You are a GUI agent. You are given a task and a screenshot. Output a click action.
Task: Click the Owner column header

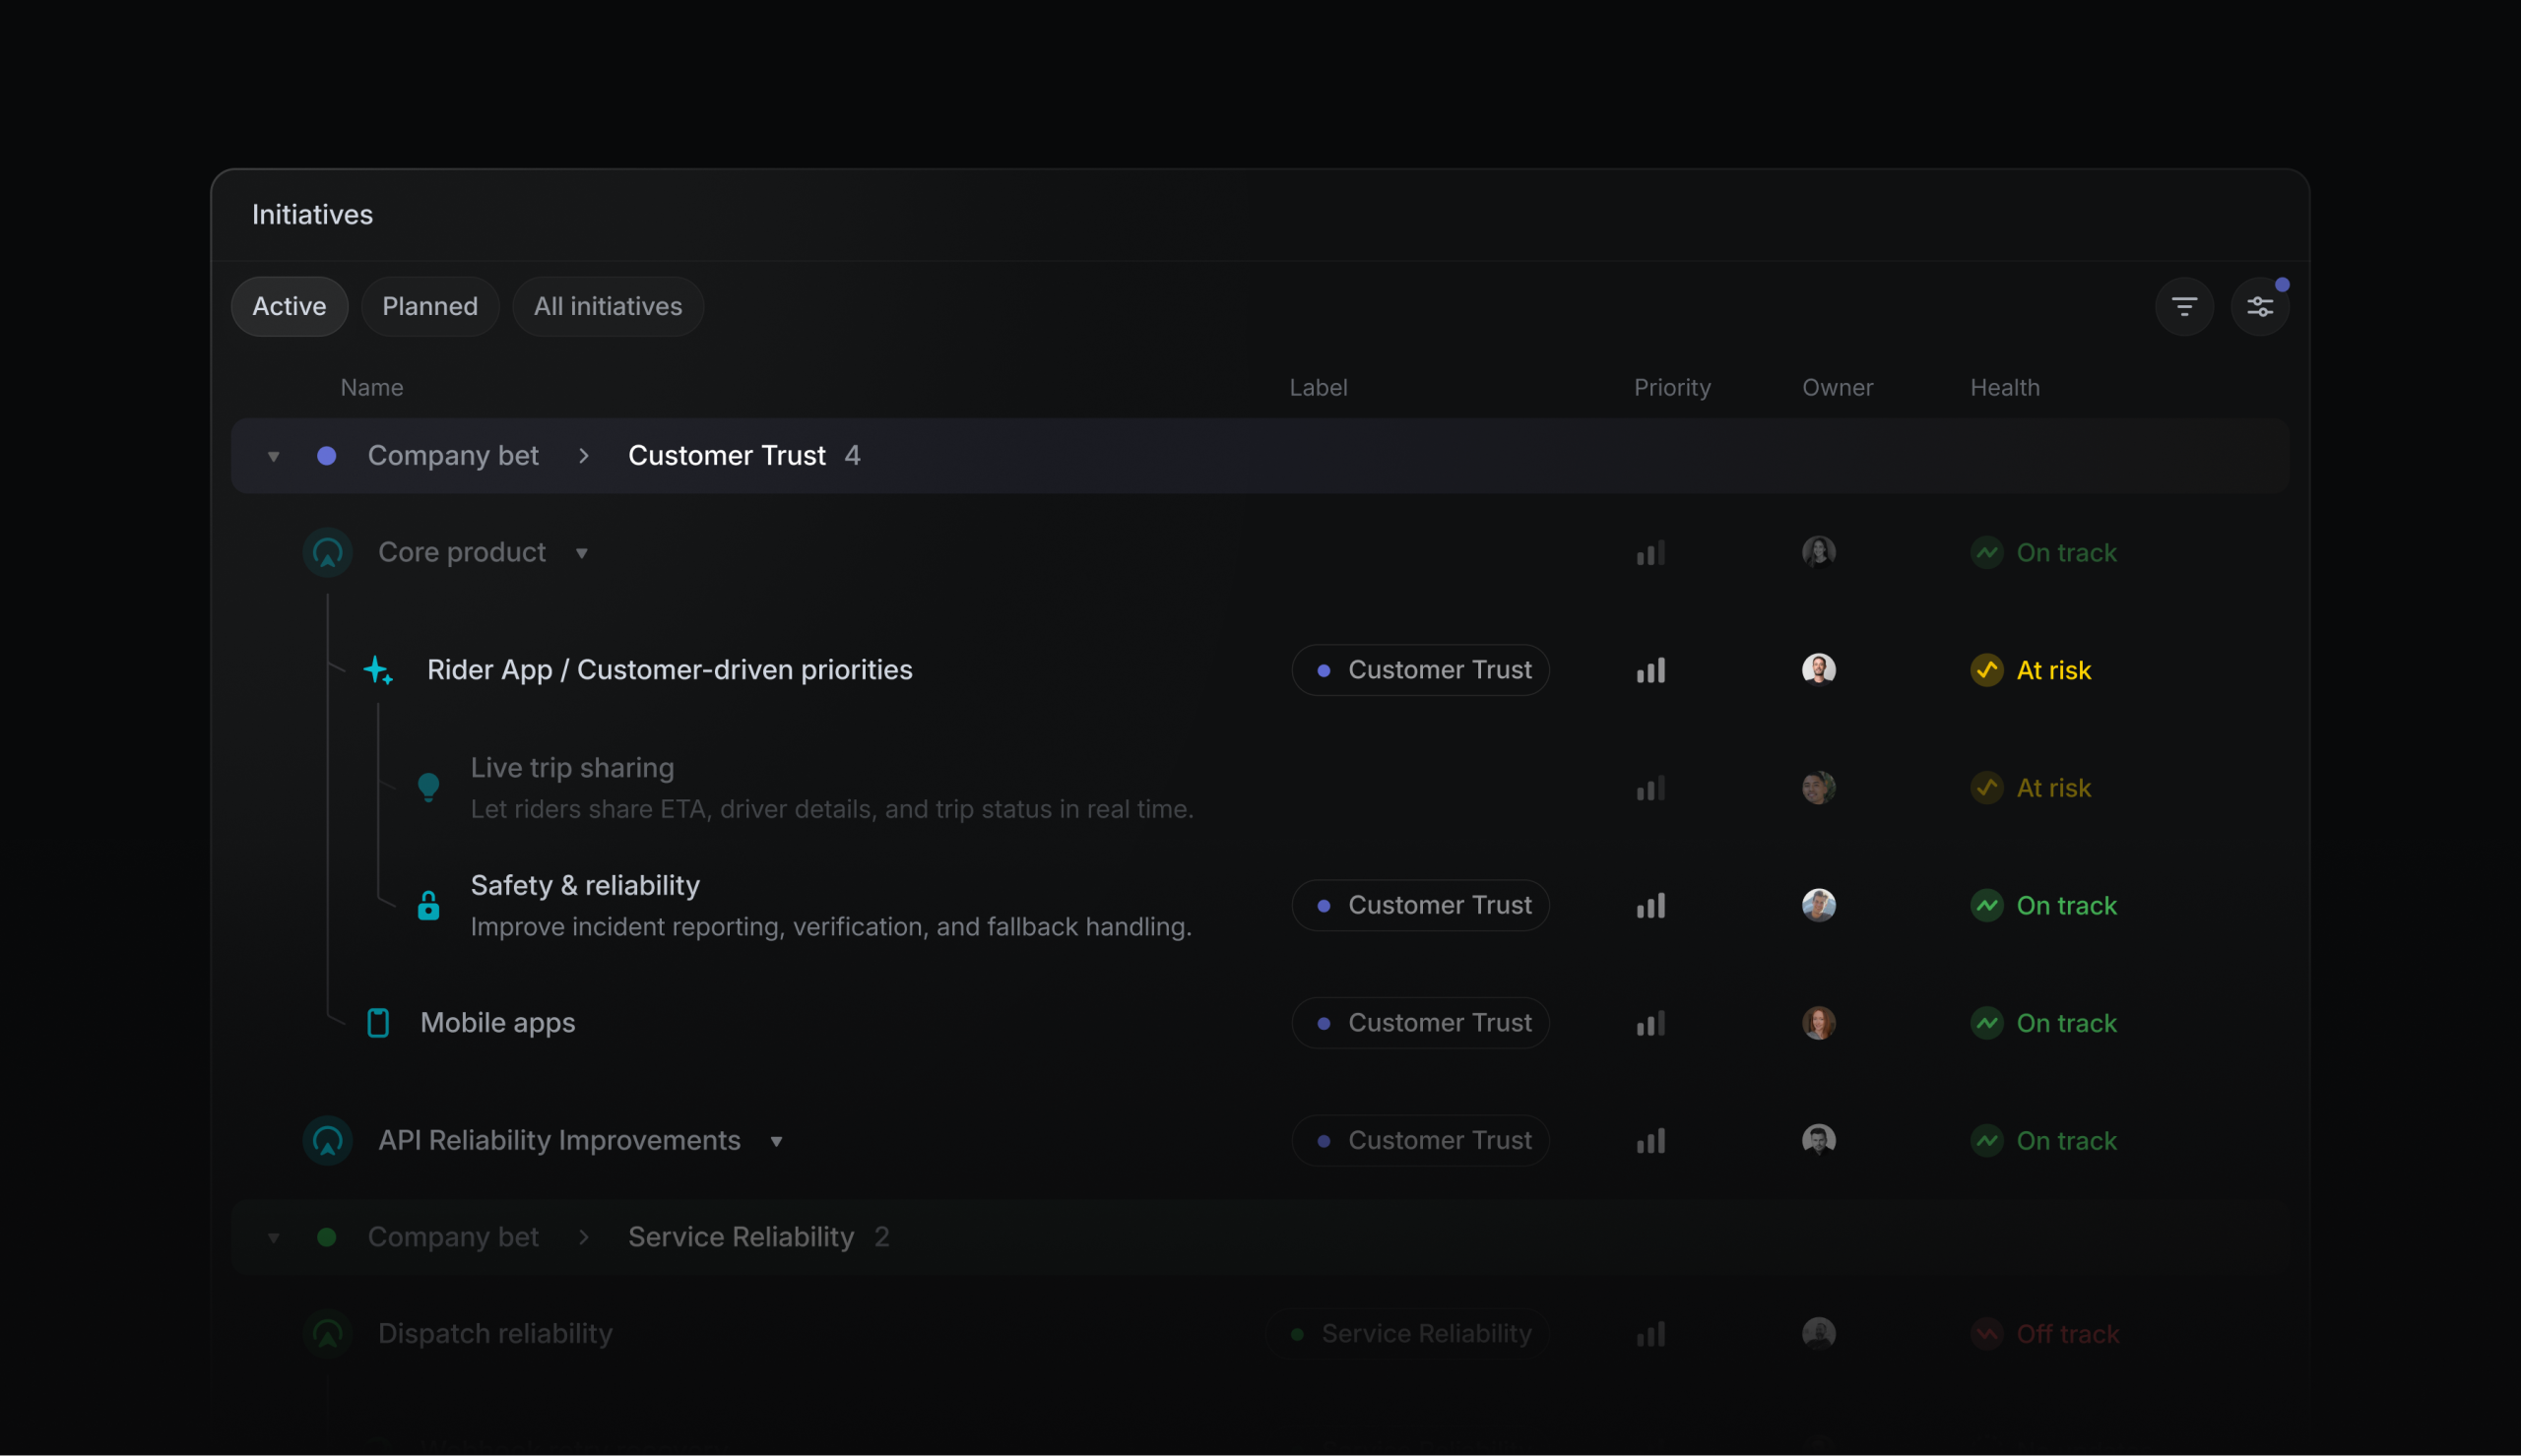click(x=1837, y=388)
